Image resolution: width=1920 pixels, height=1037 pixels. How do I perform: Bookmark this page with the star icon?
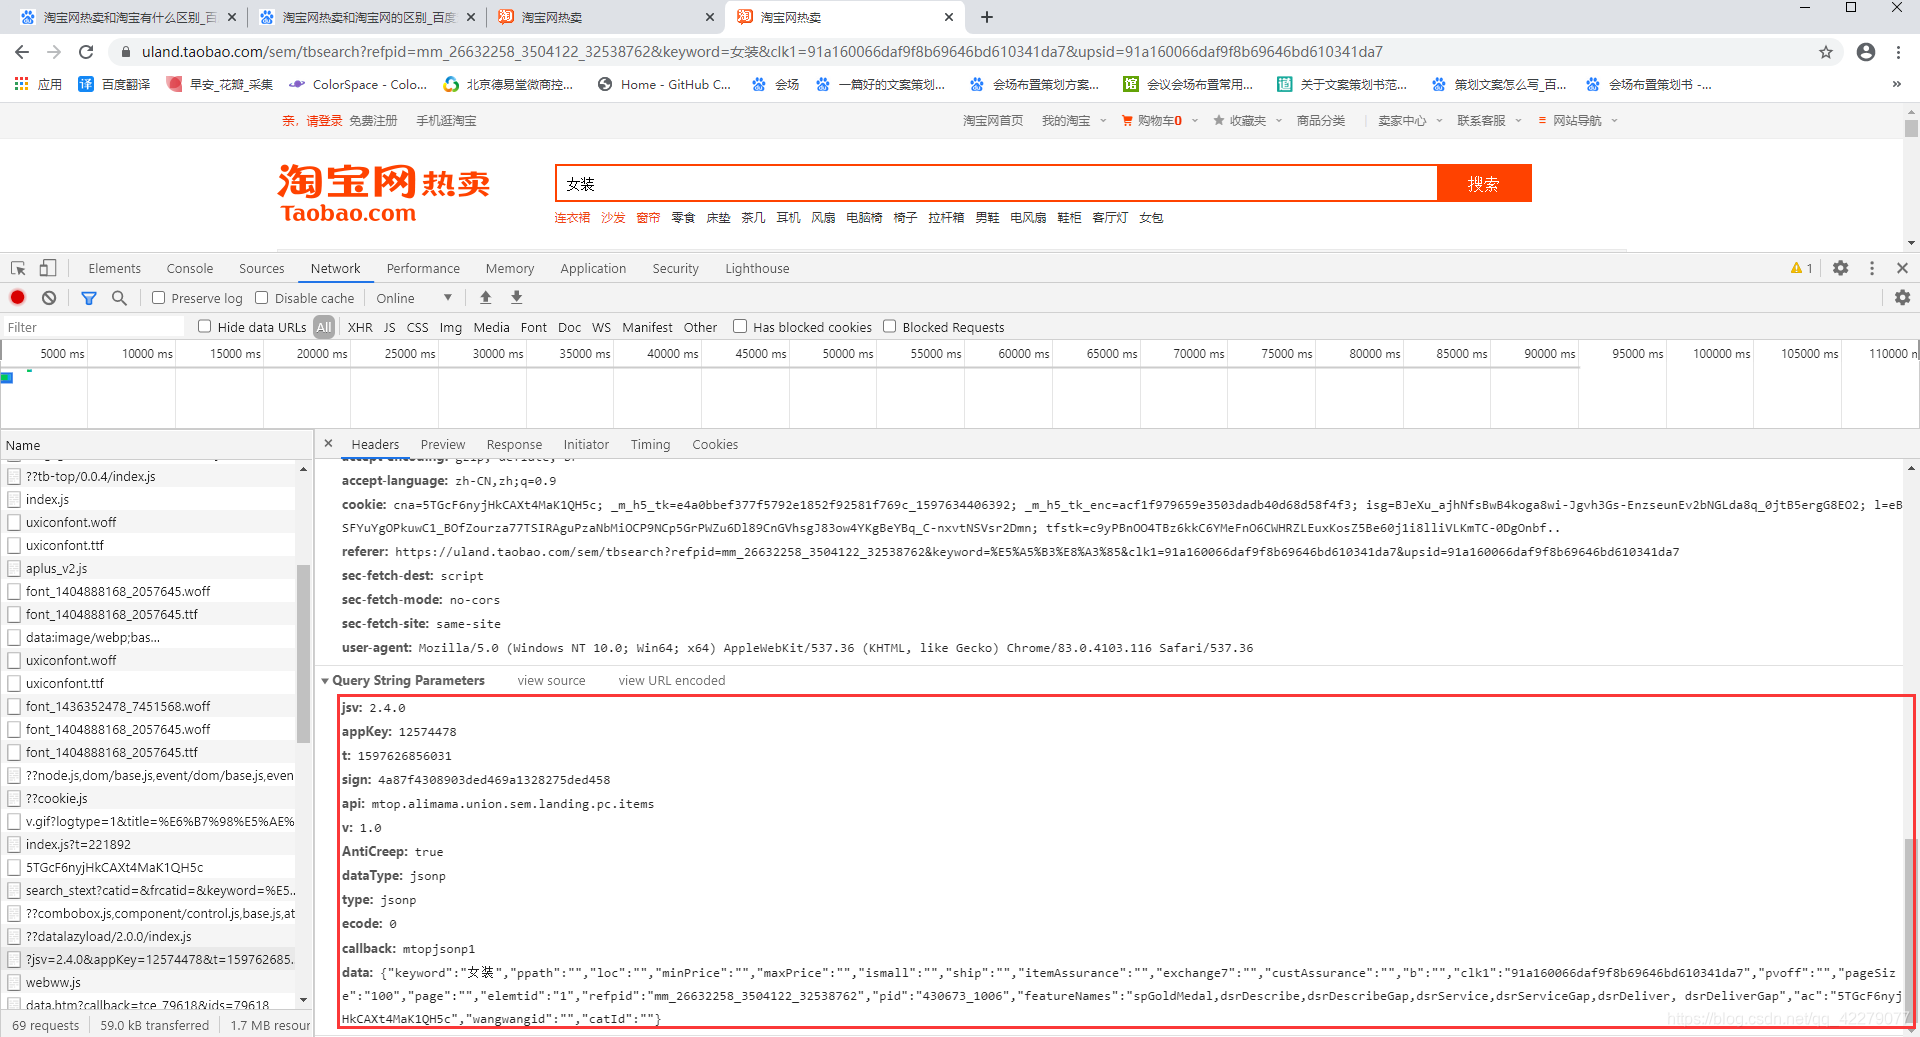pyautogui.click(x=1826, y=52)
